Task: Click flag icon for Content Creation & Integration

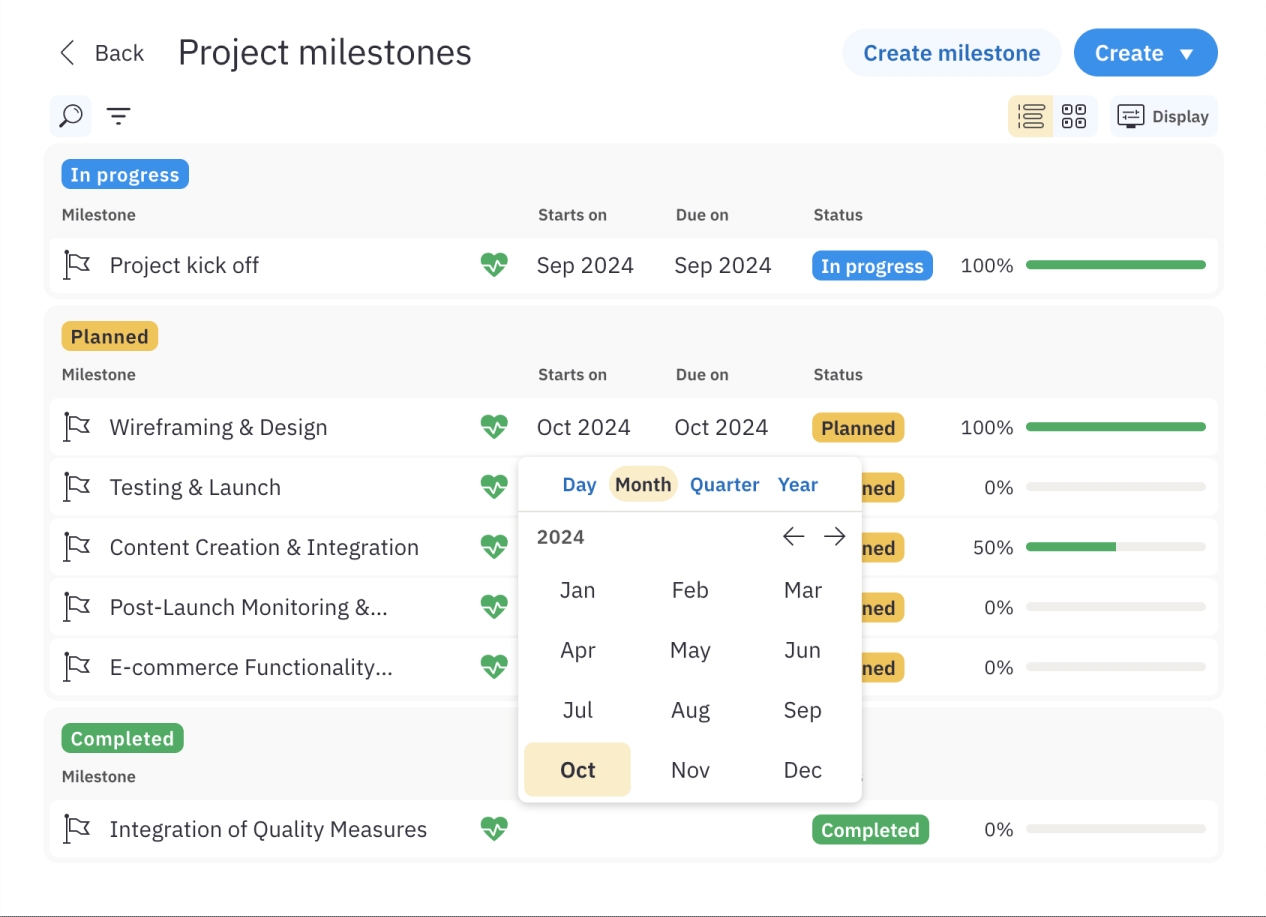Action: click(77, 547)
